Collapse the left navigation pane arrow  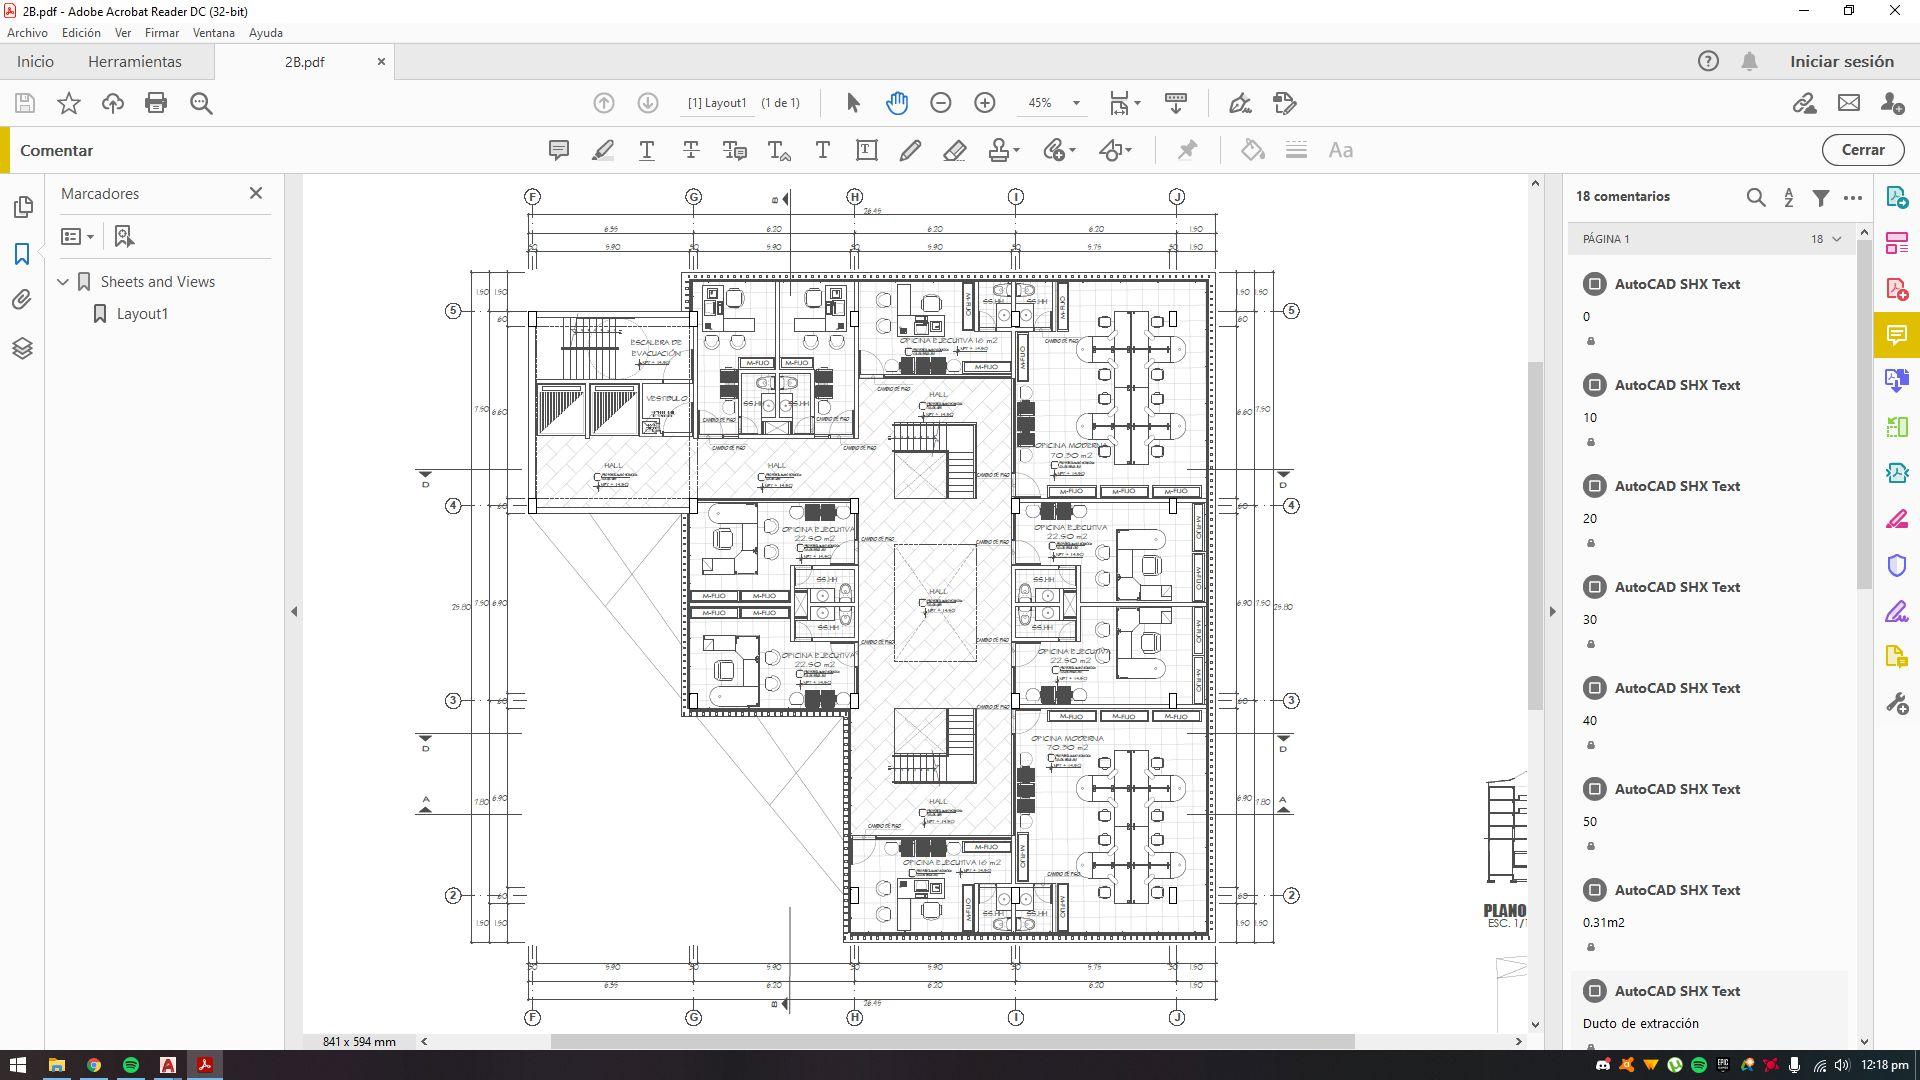294,611
